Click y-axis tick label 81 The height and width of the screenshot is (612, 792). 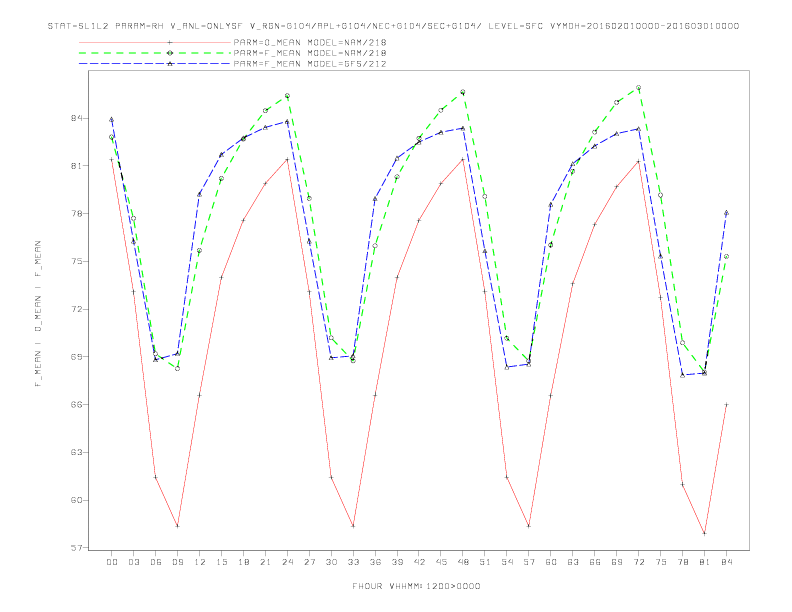click(x=76, y=166)
